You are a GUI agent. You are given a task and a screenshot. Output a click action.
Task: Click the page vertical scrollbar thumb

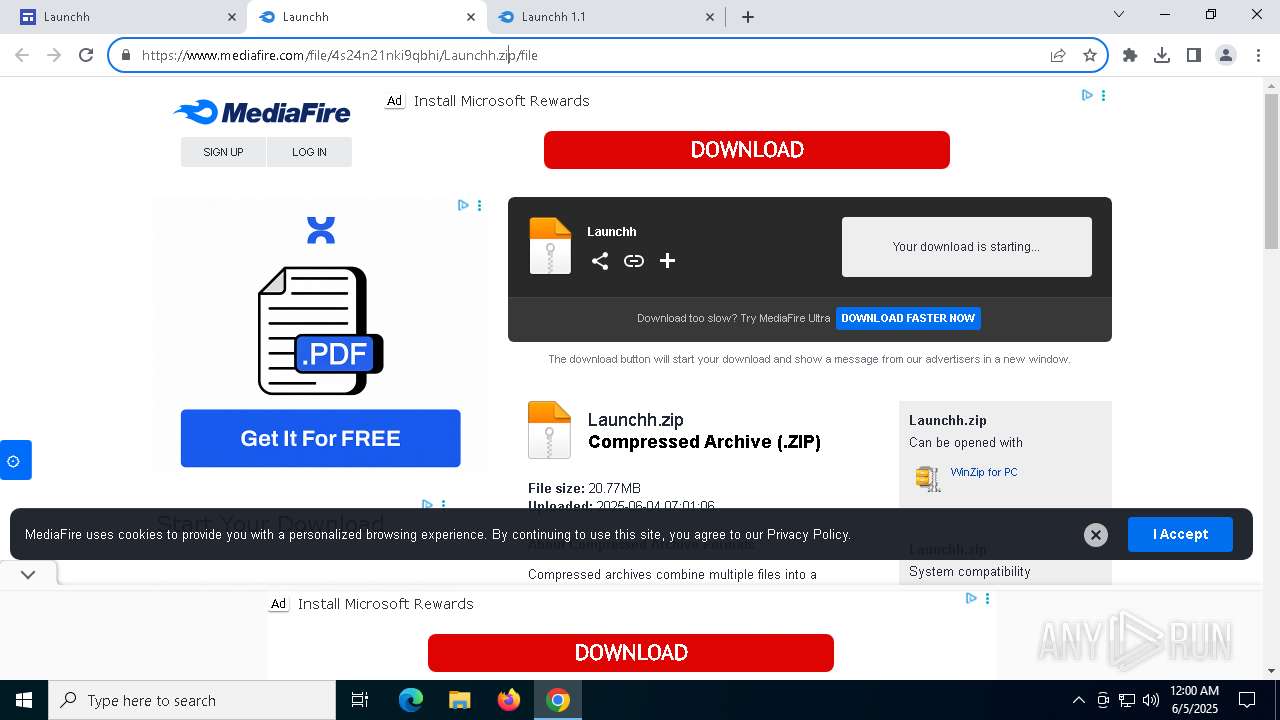coord(1271,171)
